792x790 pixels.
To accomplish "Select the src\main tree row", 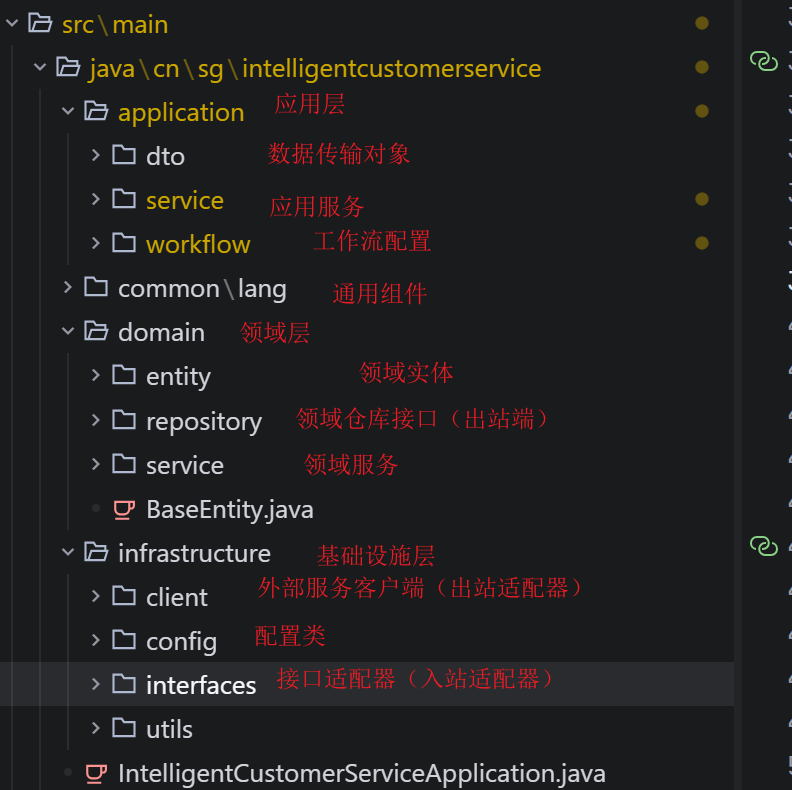I will (x=367, y=23).
